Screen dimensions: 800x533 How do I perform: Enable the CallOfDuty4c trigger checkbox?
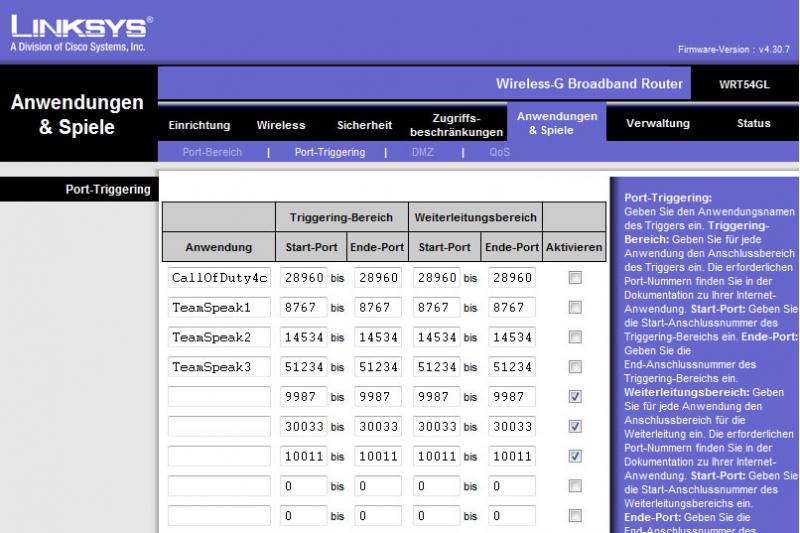[x=575, y=278]
